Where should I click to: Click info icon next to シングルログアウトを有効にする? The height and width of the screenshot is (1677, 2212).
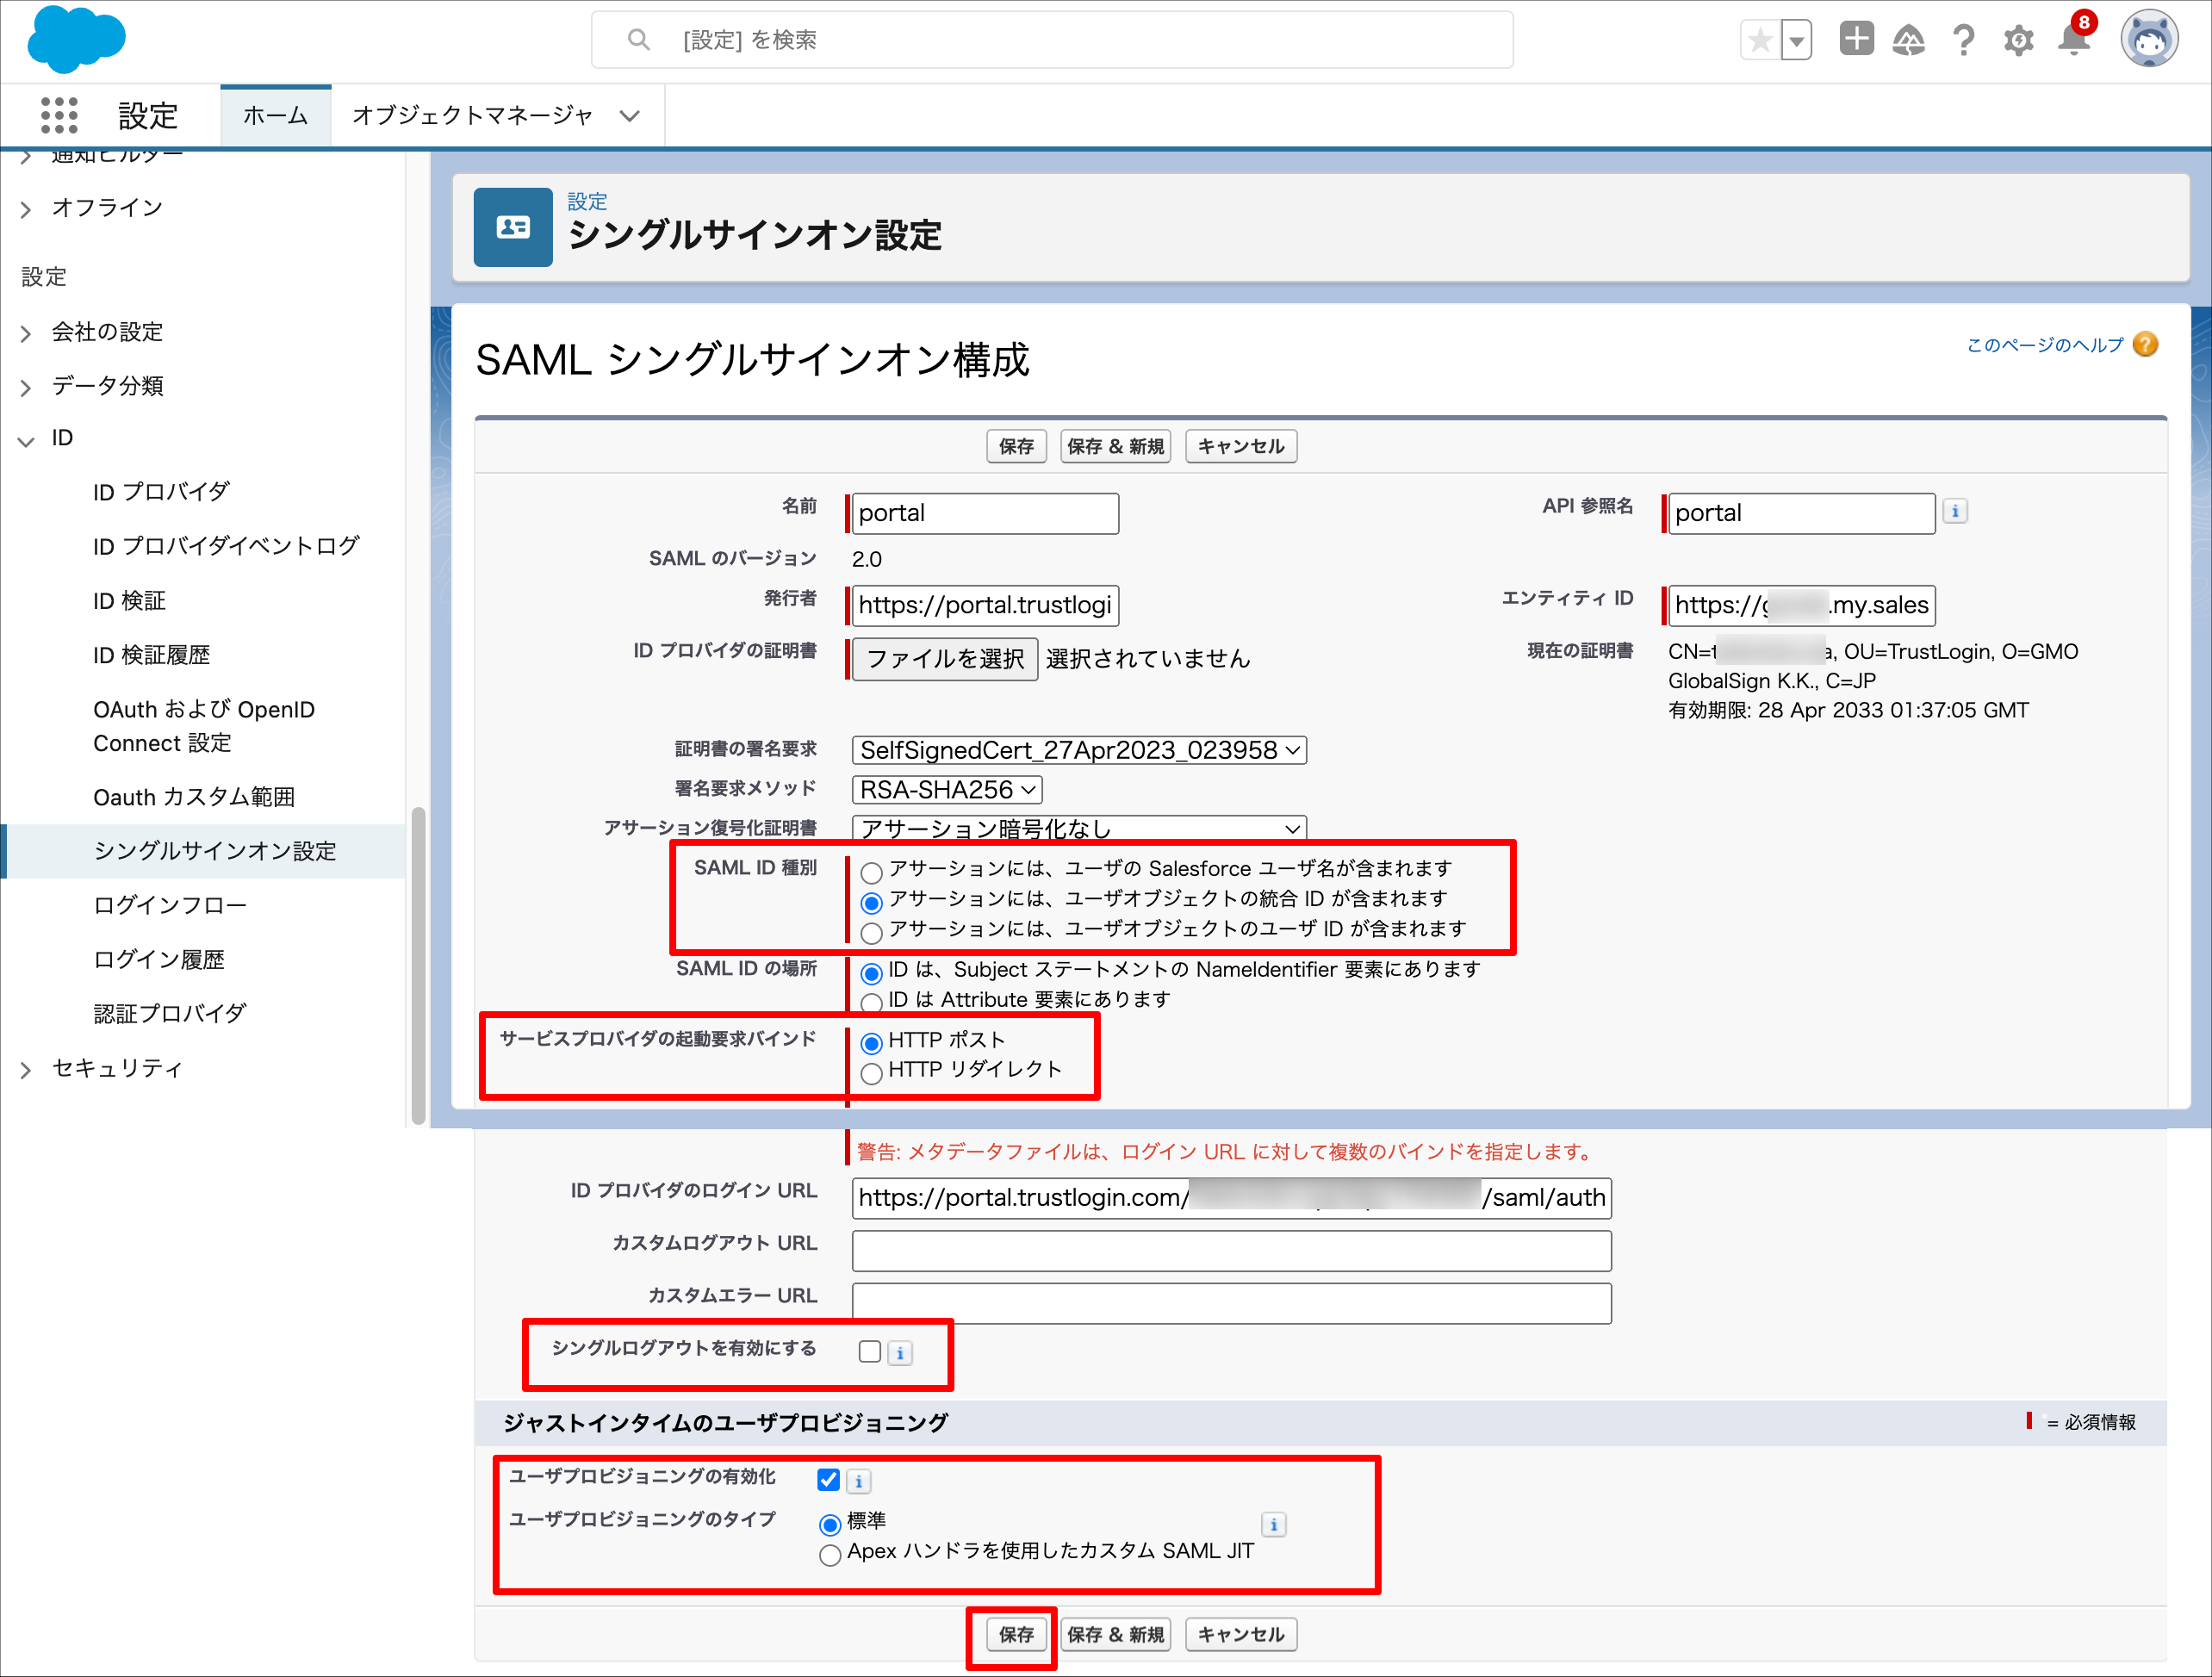pos(900,1353)
